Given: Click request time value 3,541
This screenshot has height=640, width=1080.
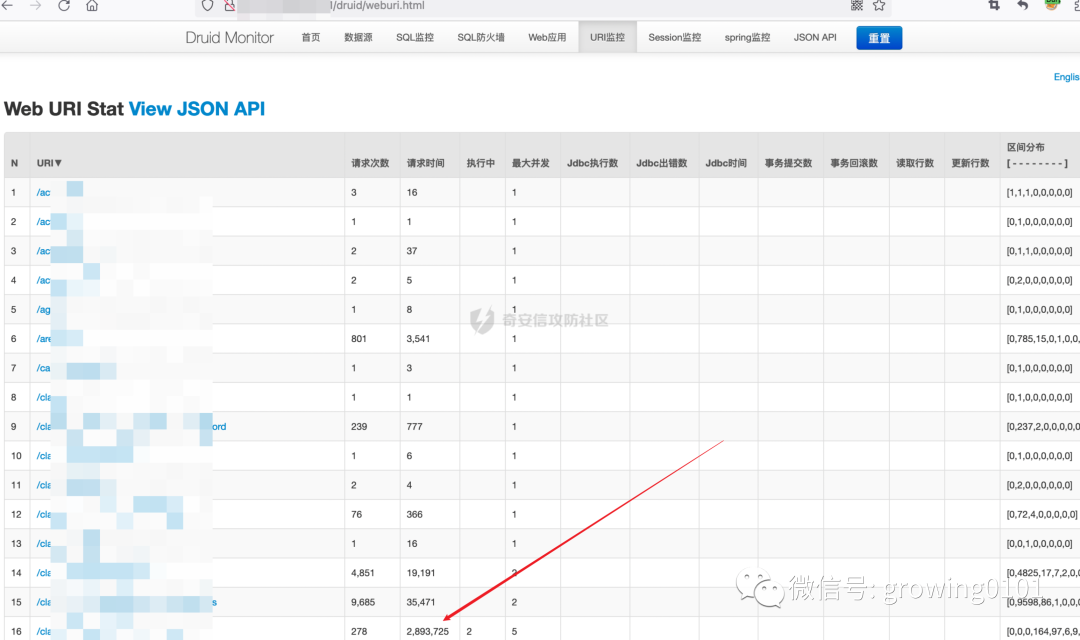Looking at the screenshot, I should (x=418, y=339).
